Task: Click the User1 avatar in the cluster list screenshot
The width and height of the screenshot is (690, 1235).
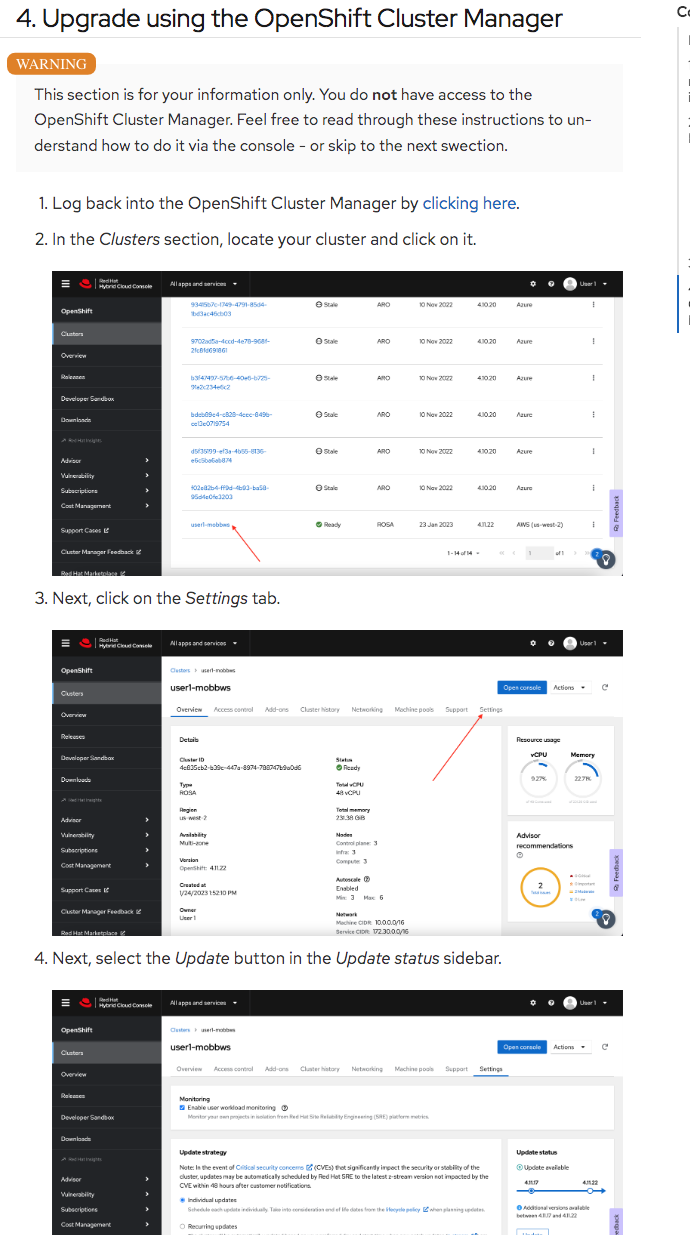Action: pos(570,284)
